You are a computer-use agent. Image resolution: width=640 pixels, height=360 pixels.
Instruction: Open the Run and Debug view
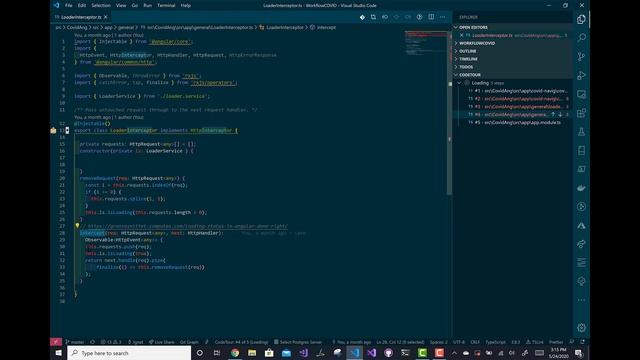(x=581, y=75)
